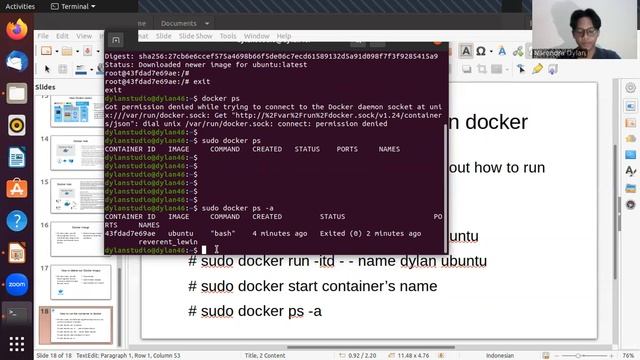640x360 pixels.
Task: Switch to LibreOffice Impress in the dock
Action: pyautogui.click(x=17, y=253)
